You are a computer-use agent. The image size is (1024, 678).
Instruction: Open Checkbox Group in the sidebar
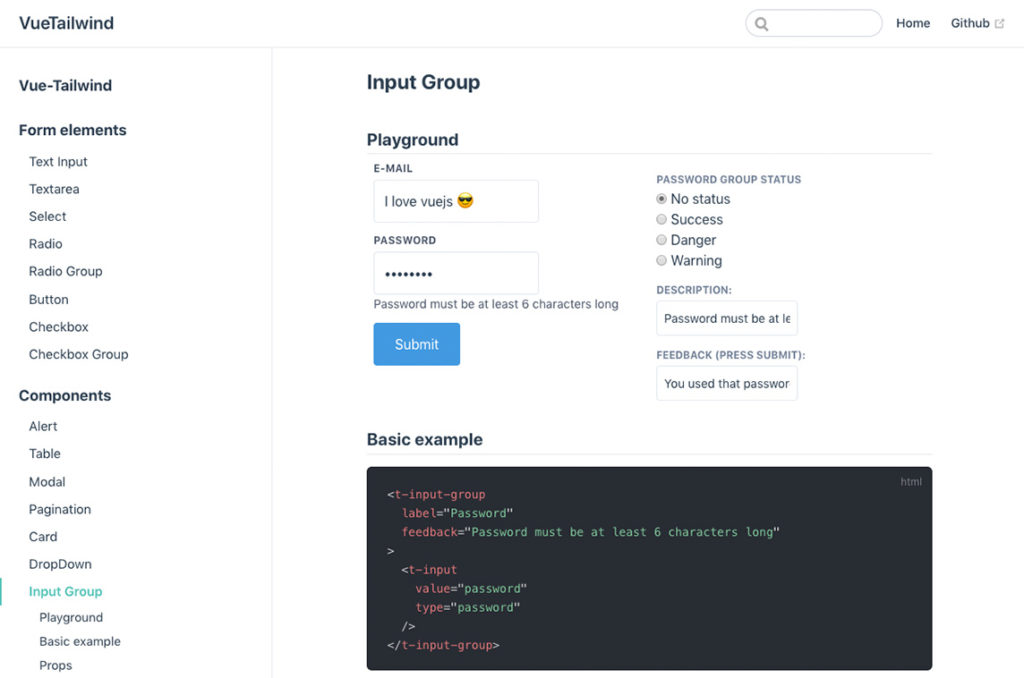pyautogui.click(x=78, y=354)
